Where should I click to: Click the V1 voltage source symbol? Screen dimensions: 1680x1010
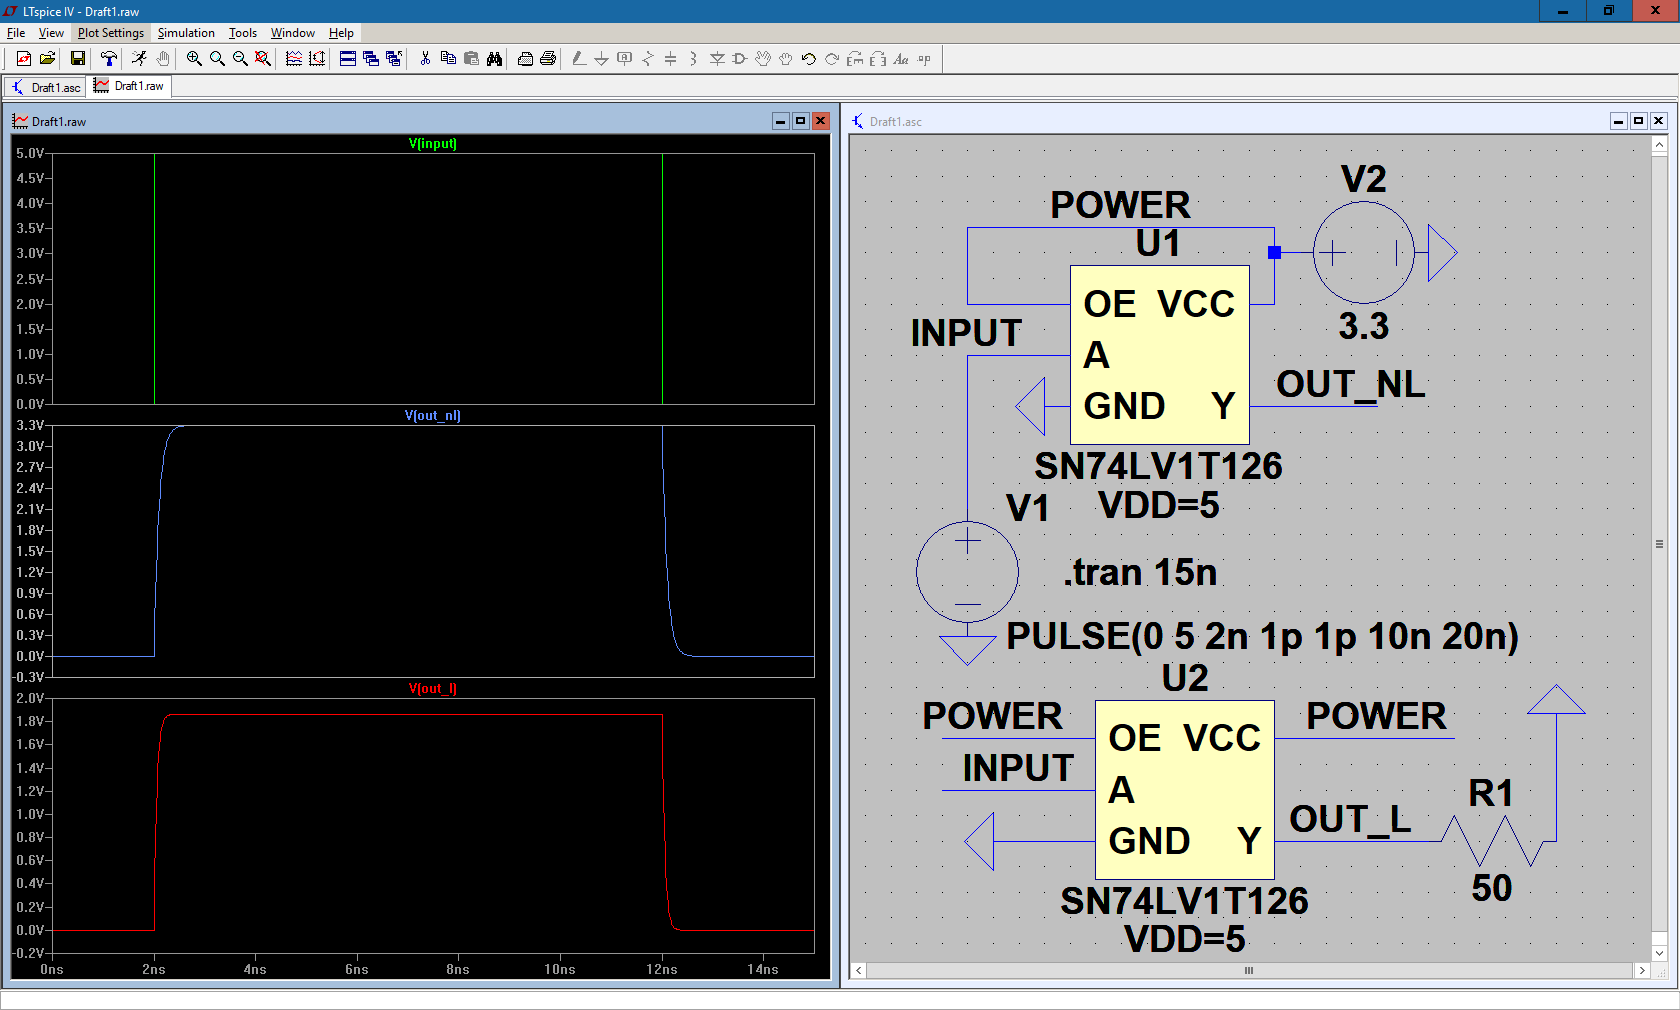pos(967,572)
